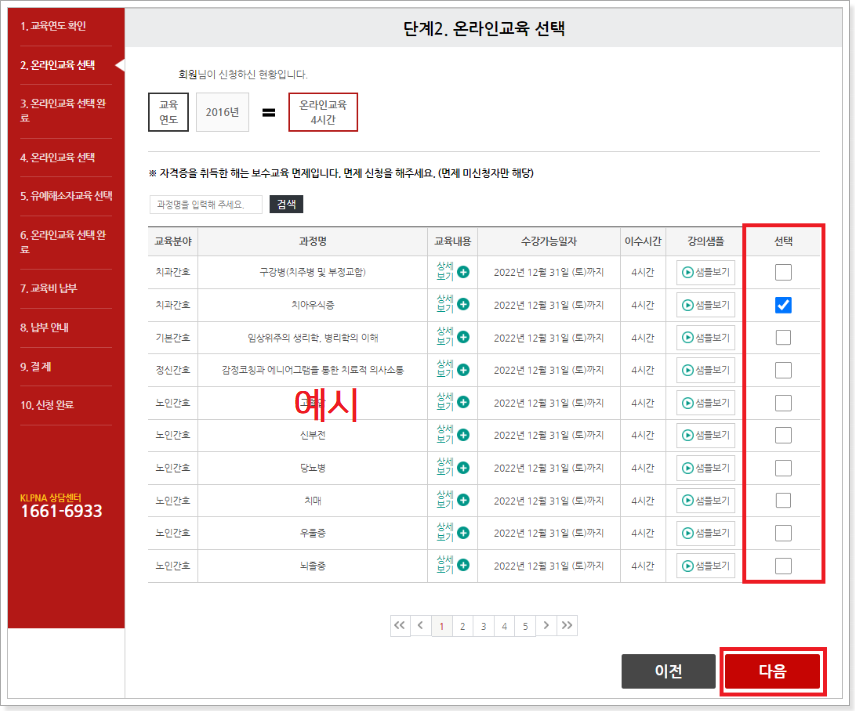This screenshot has width=855, height=711.
Task: Select the 치매 course checkbox
Action: (x=783, y=500)
